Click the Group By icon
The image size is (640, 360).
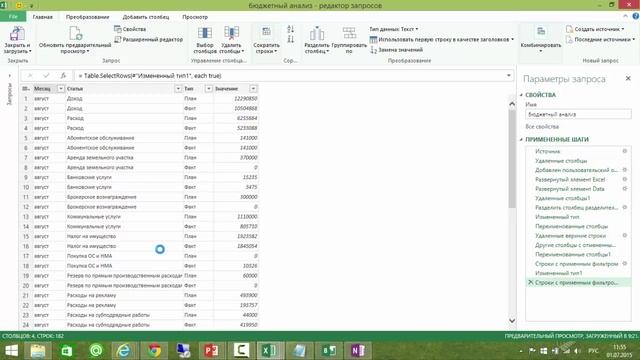coord(349,33)
